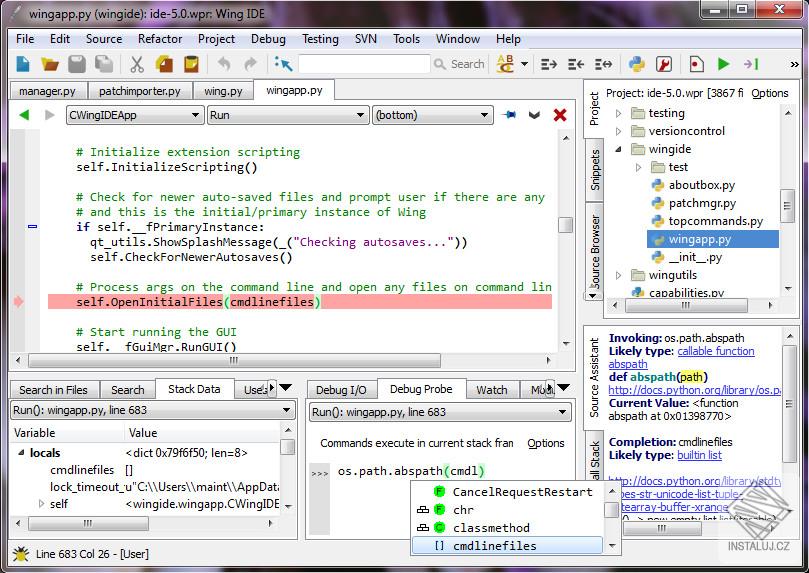Expand the wingutils folder in Project
Viewport: 809px width, 573px height.
(618, 275)
